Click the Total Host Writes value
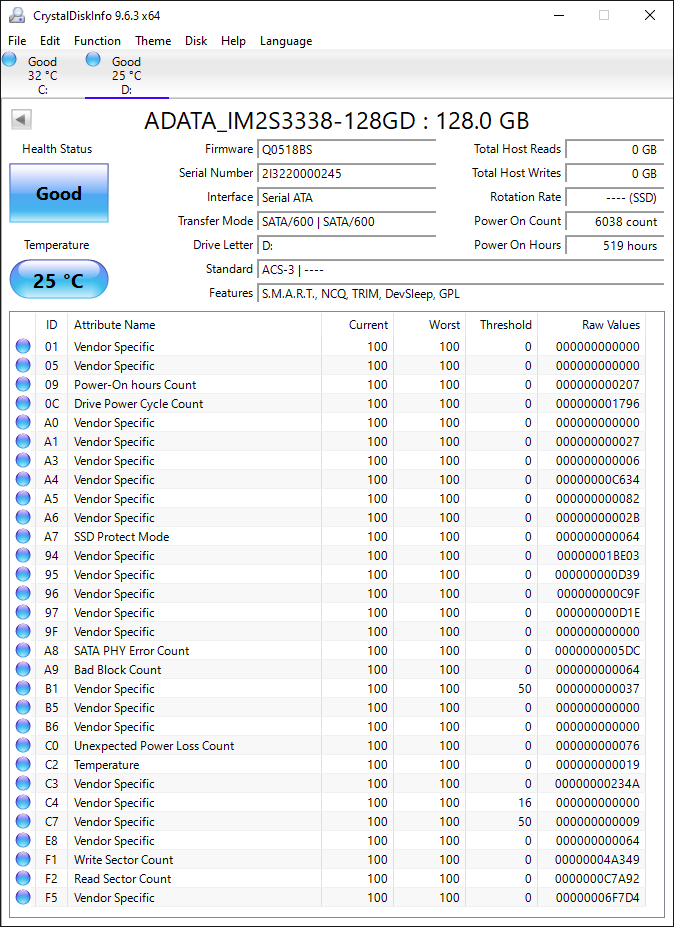 point(615,173)
